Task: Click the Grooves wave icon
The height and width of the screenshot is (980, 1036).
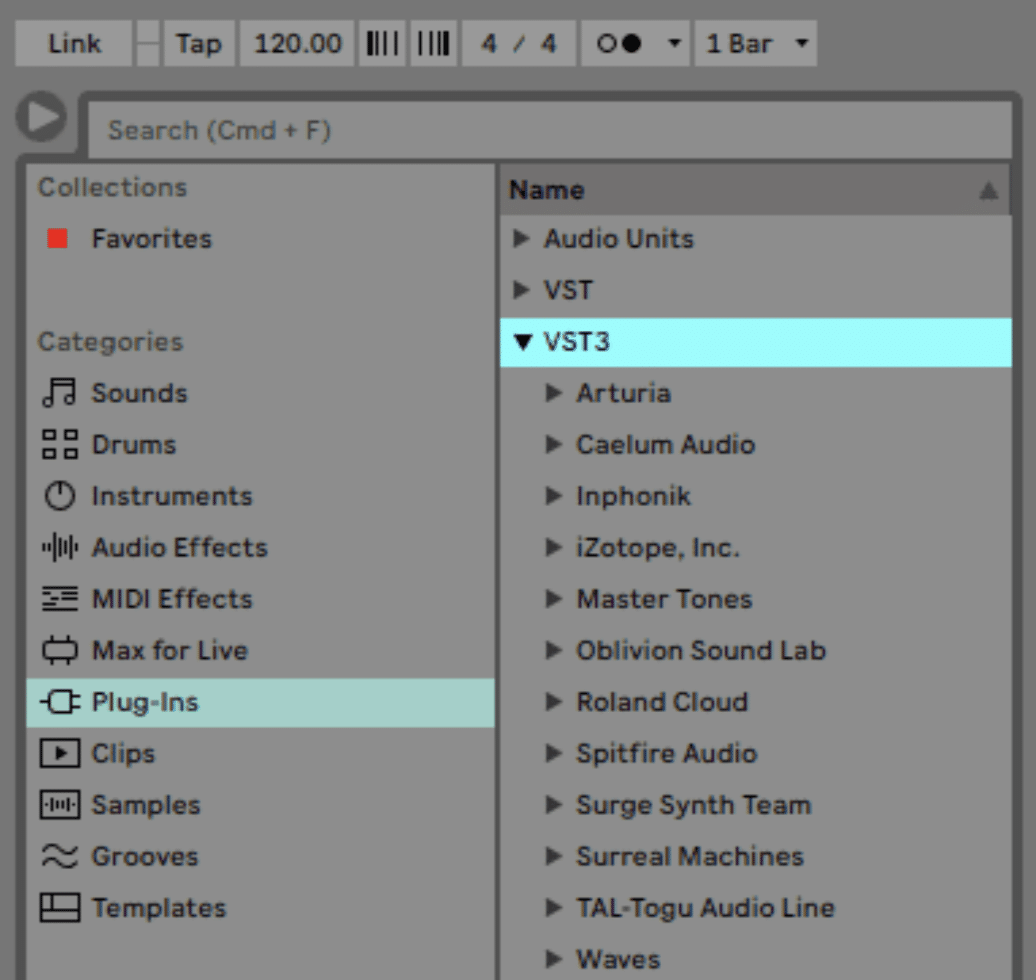Action: [x=59, y=856]
